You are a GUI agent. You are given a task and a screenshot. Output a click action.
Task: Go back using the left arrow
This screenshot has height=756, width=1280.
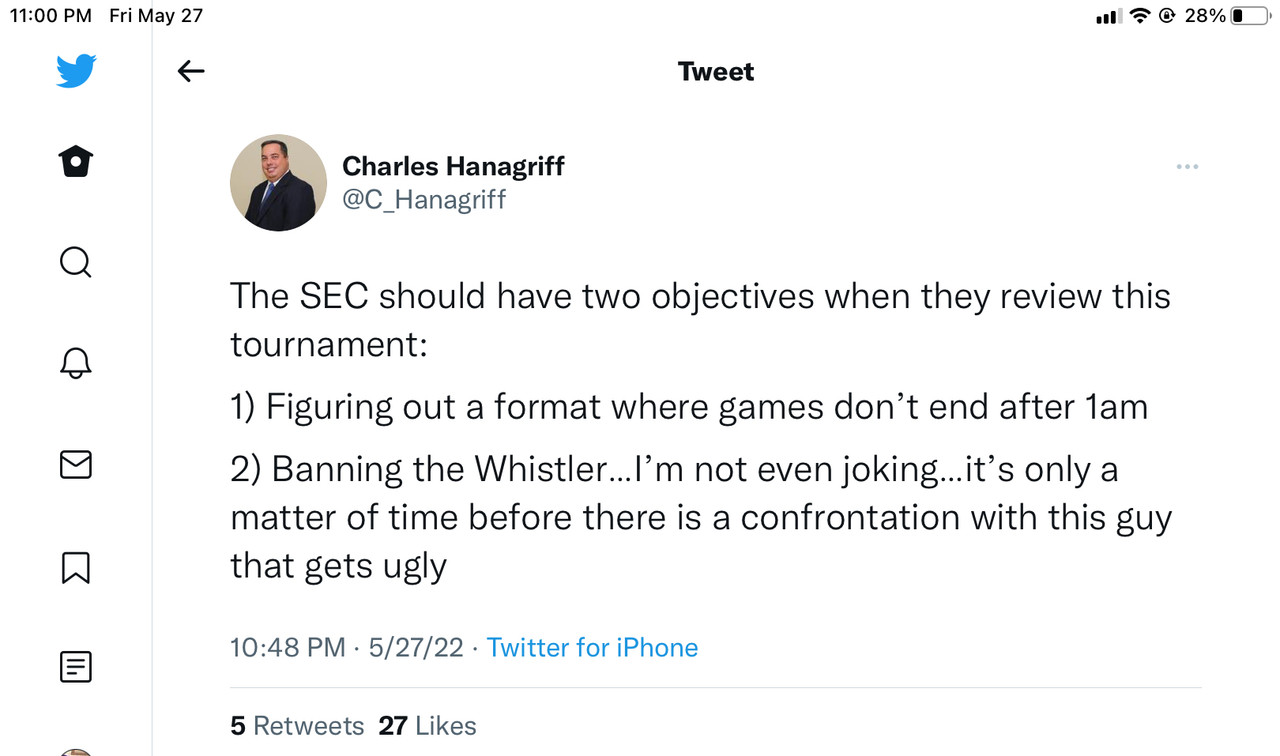pyautogui.click(x=190, y=71)
